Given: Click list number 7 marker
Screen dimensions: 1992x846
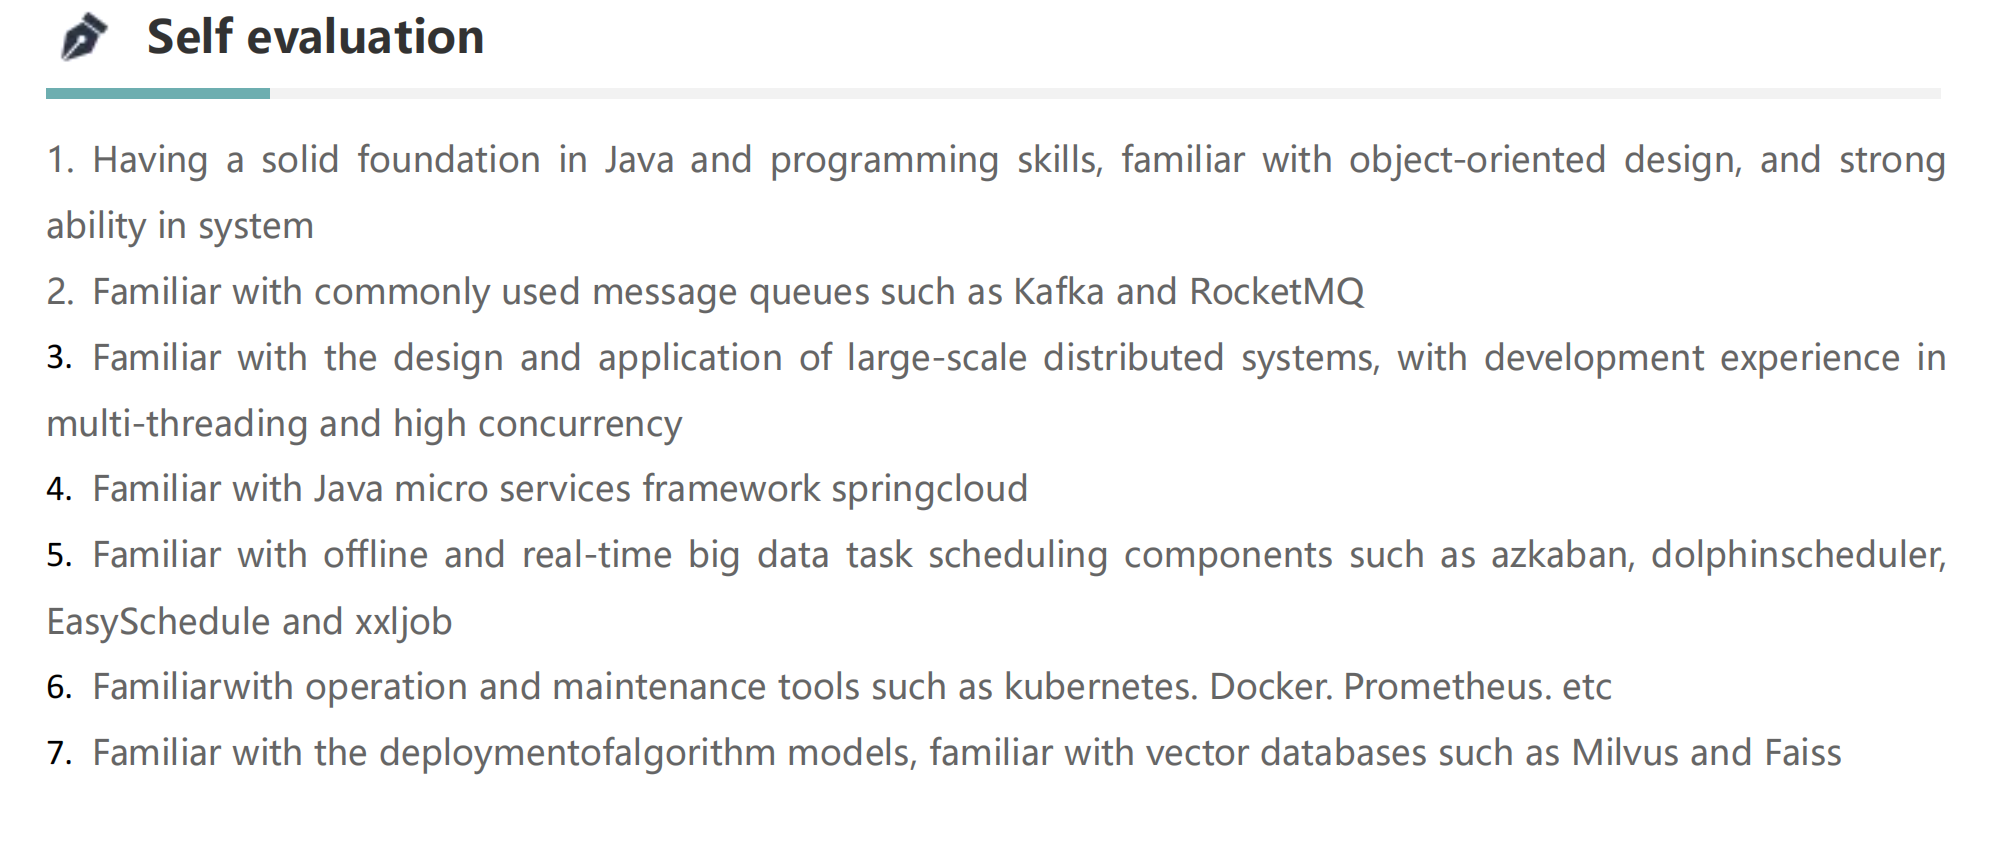Looking at the screenshot, I should click(x=59, y=753).
